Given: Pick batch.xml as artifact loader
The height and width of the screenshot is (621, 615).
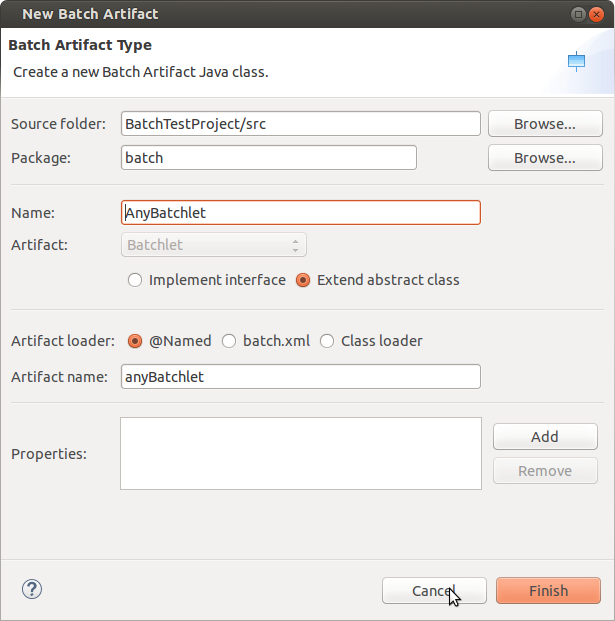Looking at the screenshot, I should pyautogui.click(x=229, y=341).
